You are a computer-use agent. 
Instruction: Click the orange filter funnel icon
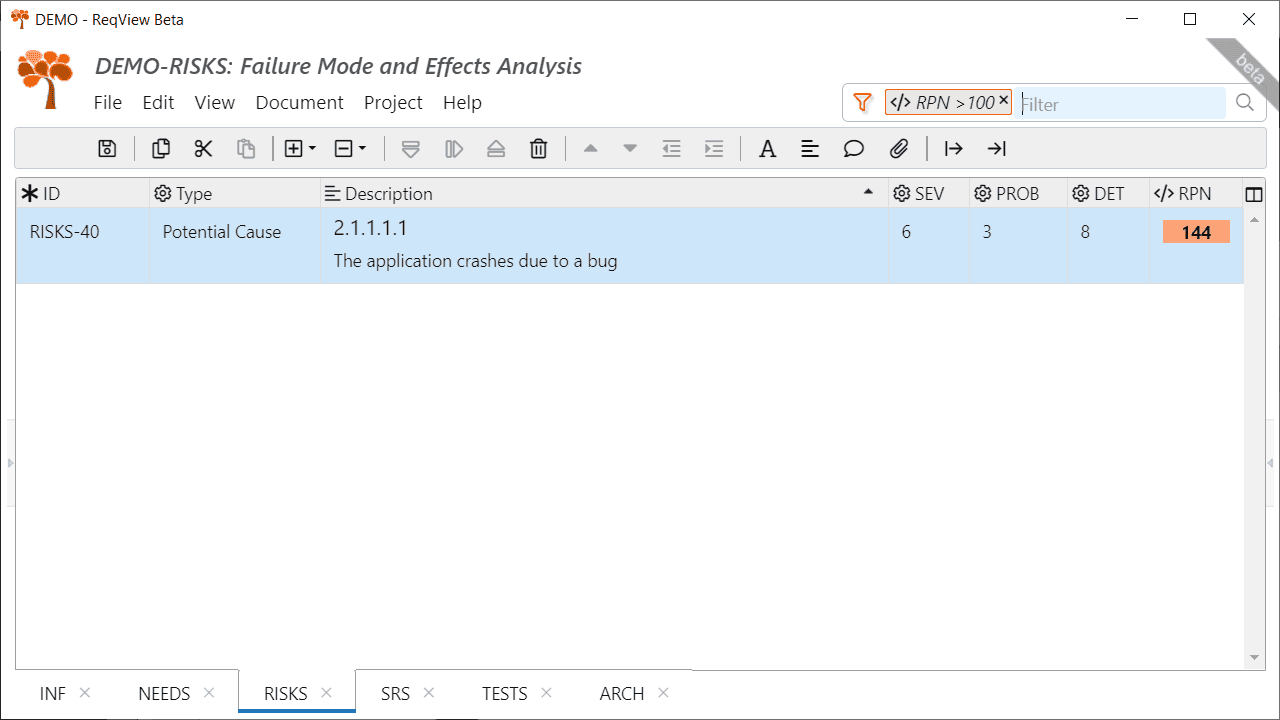[x=863, y=102]
